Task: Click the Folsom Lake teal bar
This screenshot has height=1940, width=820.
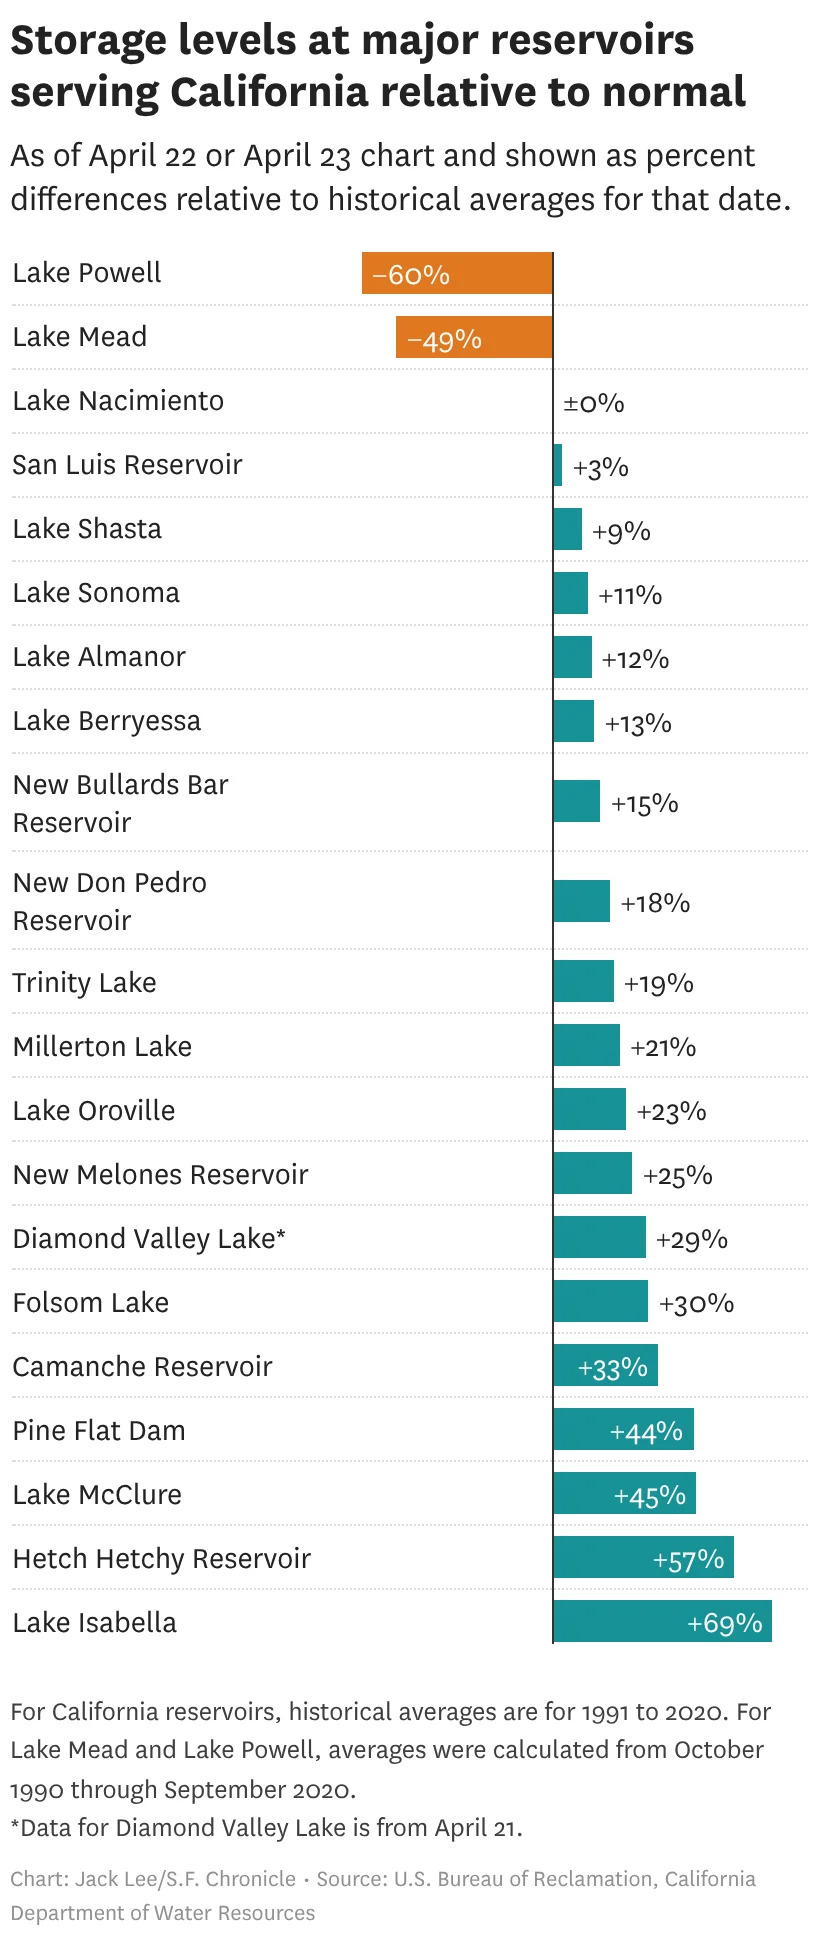Action: (x=600, y=1301)
